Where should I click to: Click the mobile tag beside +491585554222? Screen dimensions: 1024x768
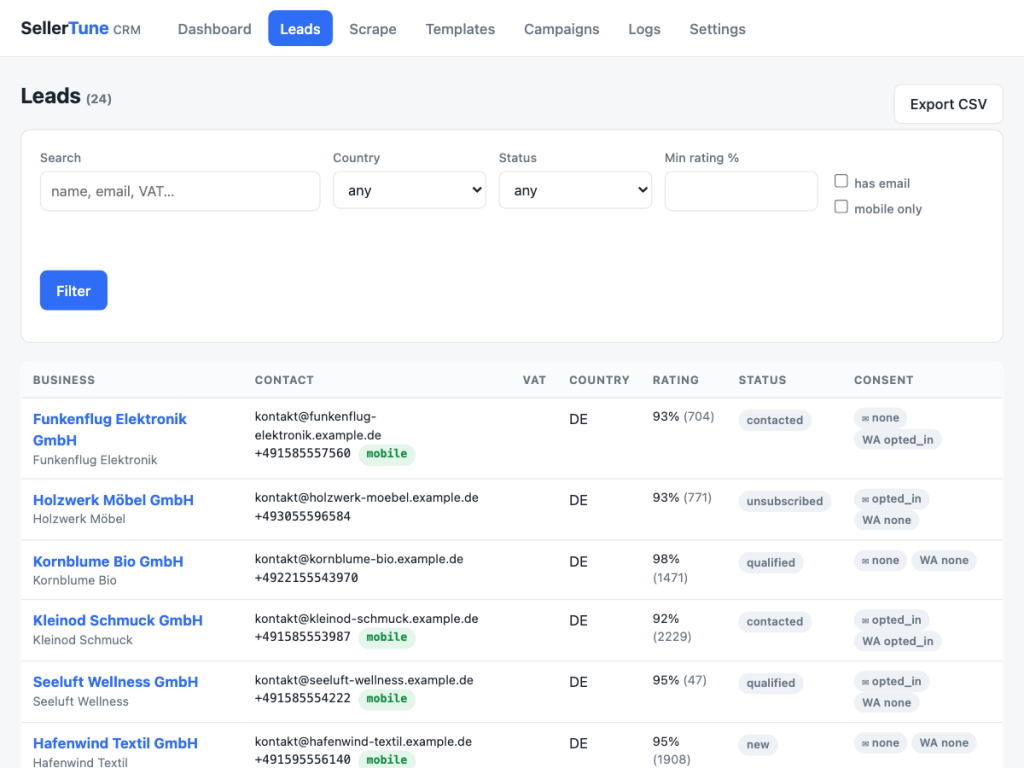tap(387, 698)
